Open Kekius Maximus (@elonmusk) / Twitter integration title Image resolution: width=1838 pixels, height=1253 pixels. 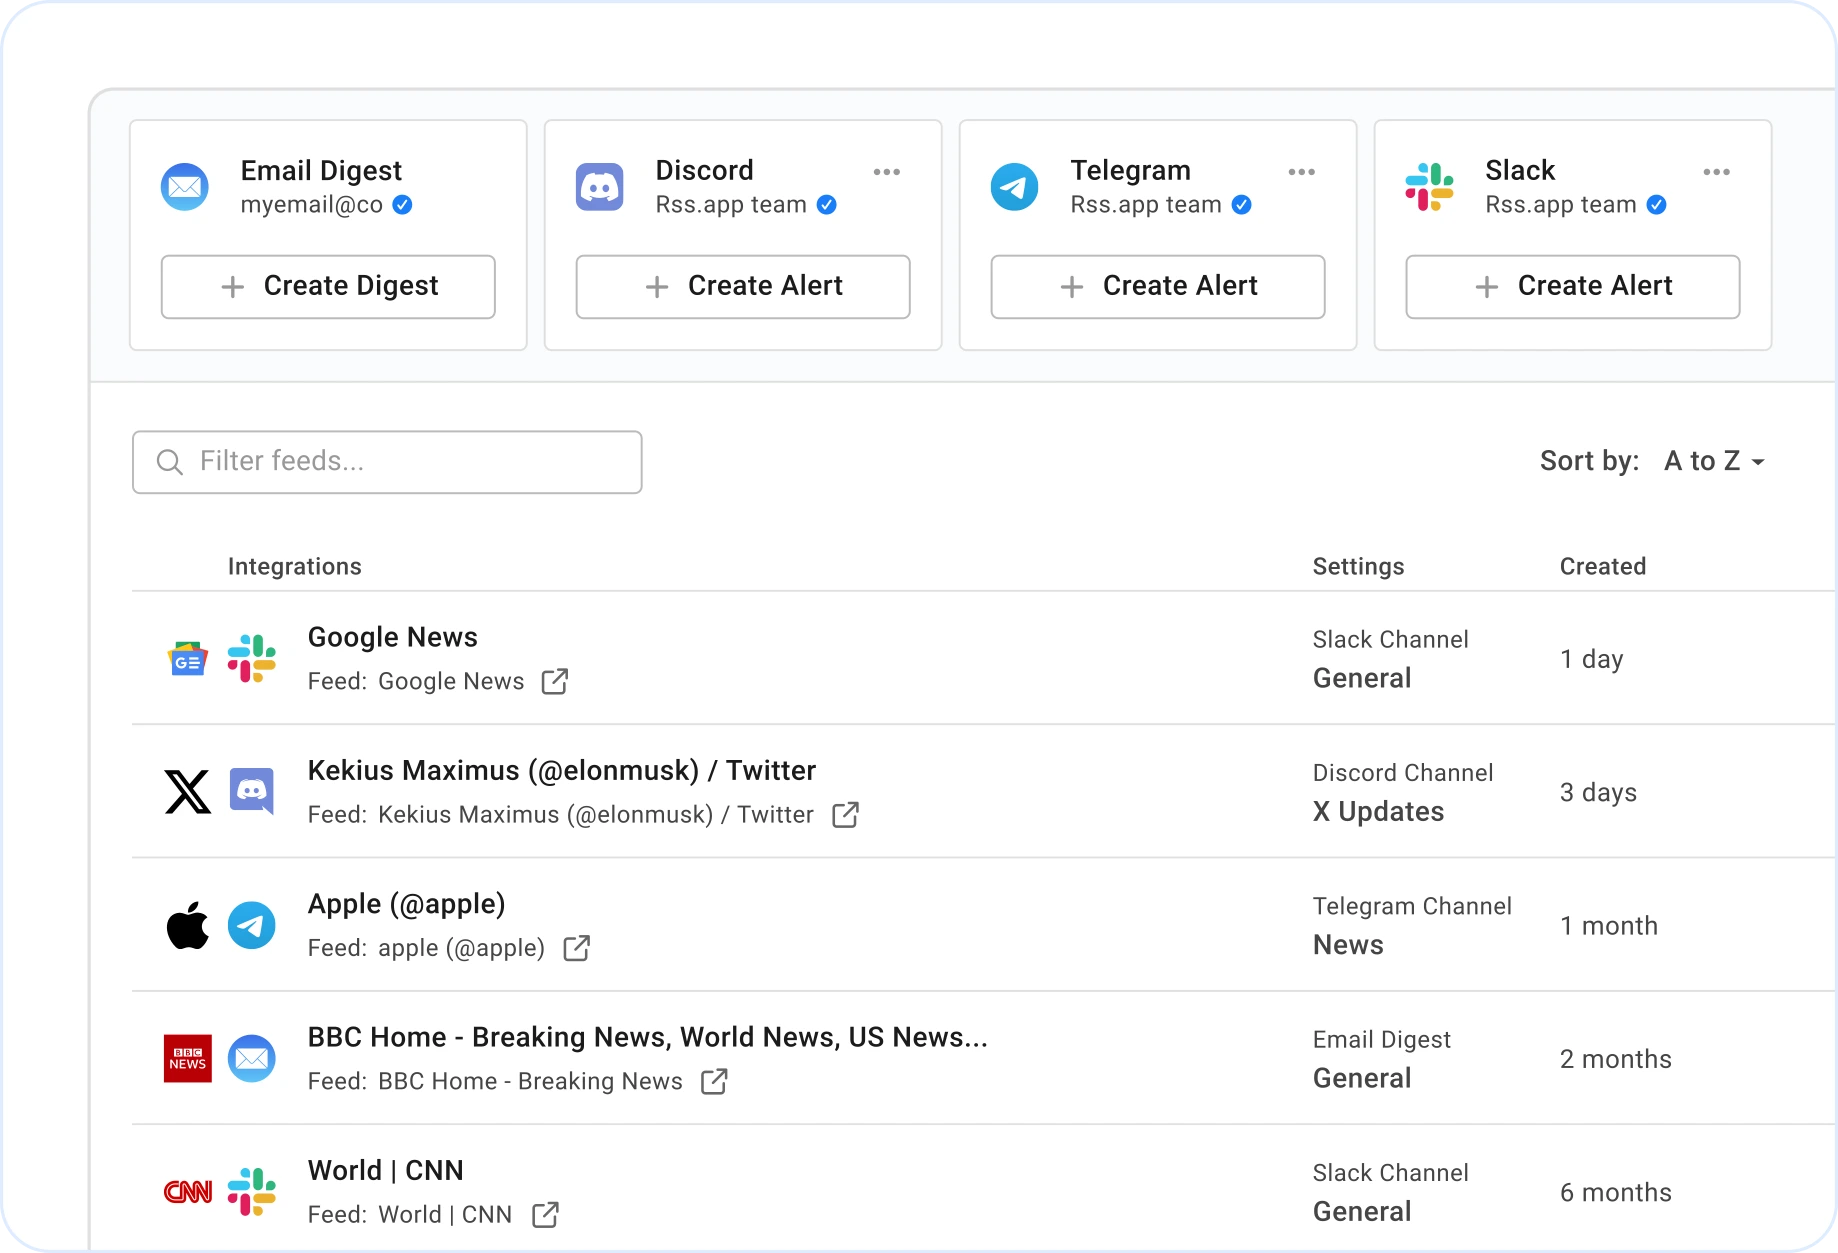(x=562, y=771)
